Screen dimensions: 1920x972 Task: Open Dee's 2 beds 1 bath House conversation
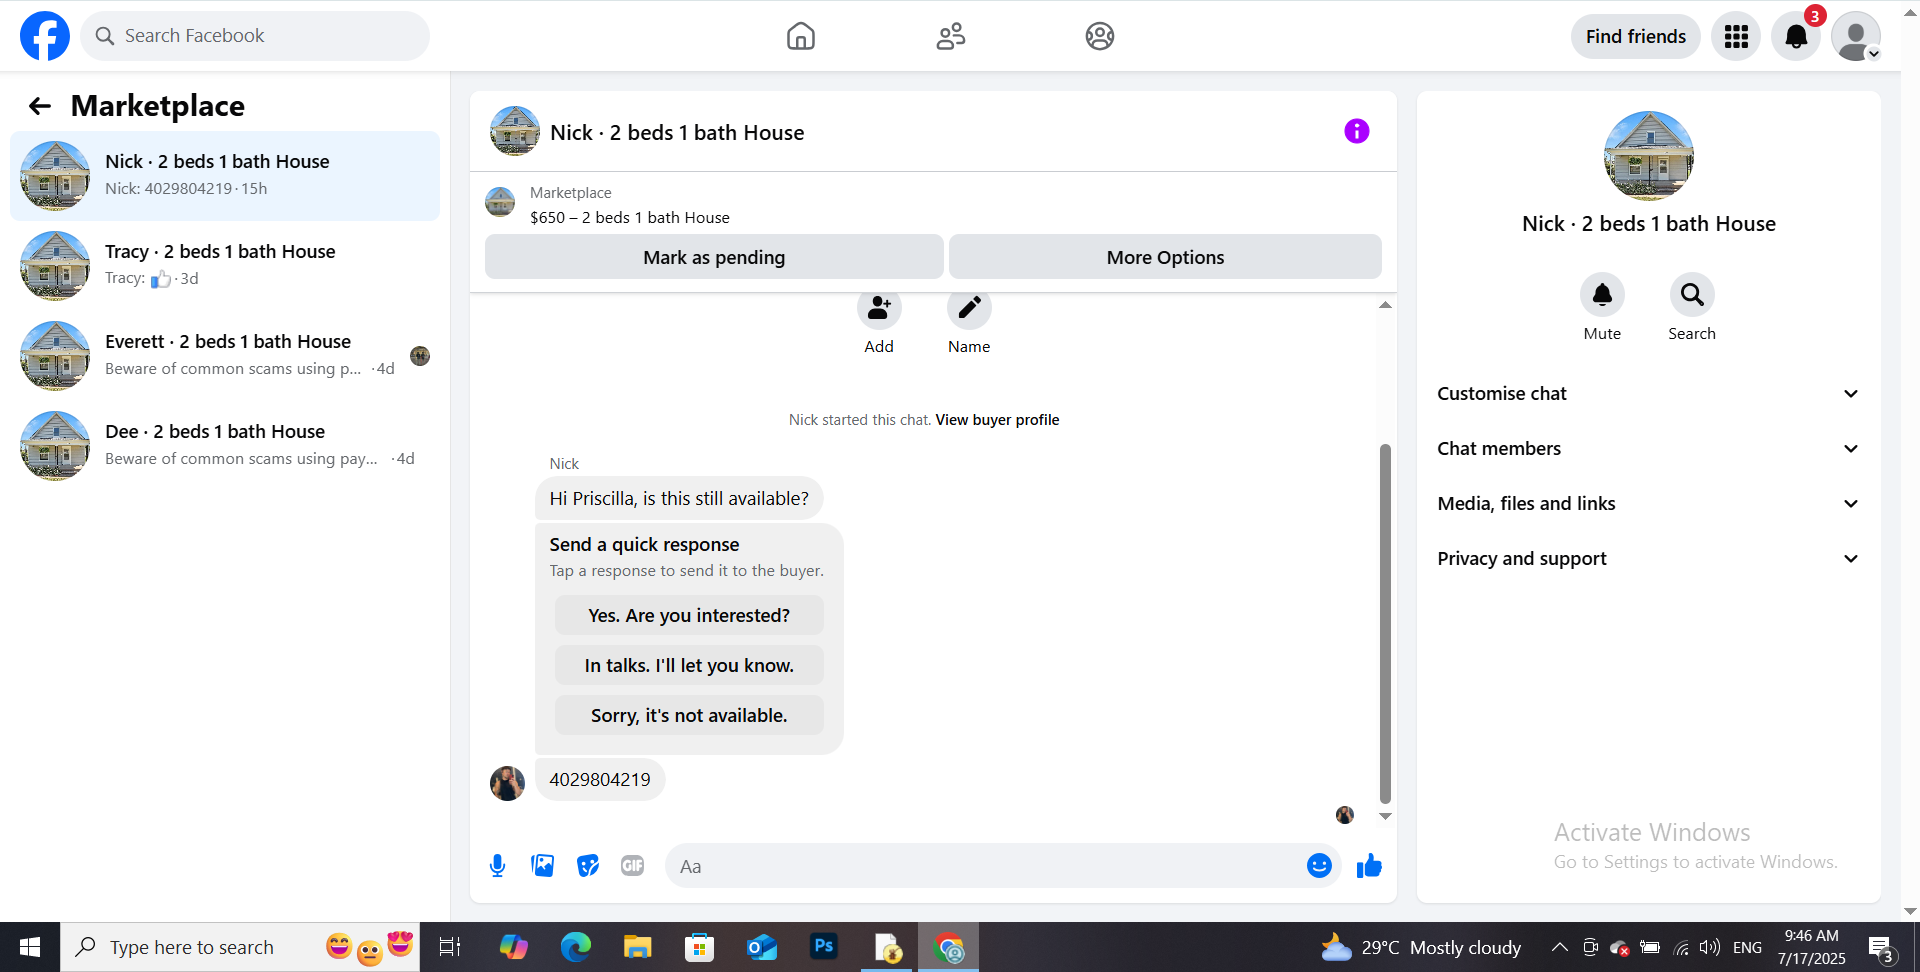pyautogui.click(x=225, y=446)
